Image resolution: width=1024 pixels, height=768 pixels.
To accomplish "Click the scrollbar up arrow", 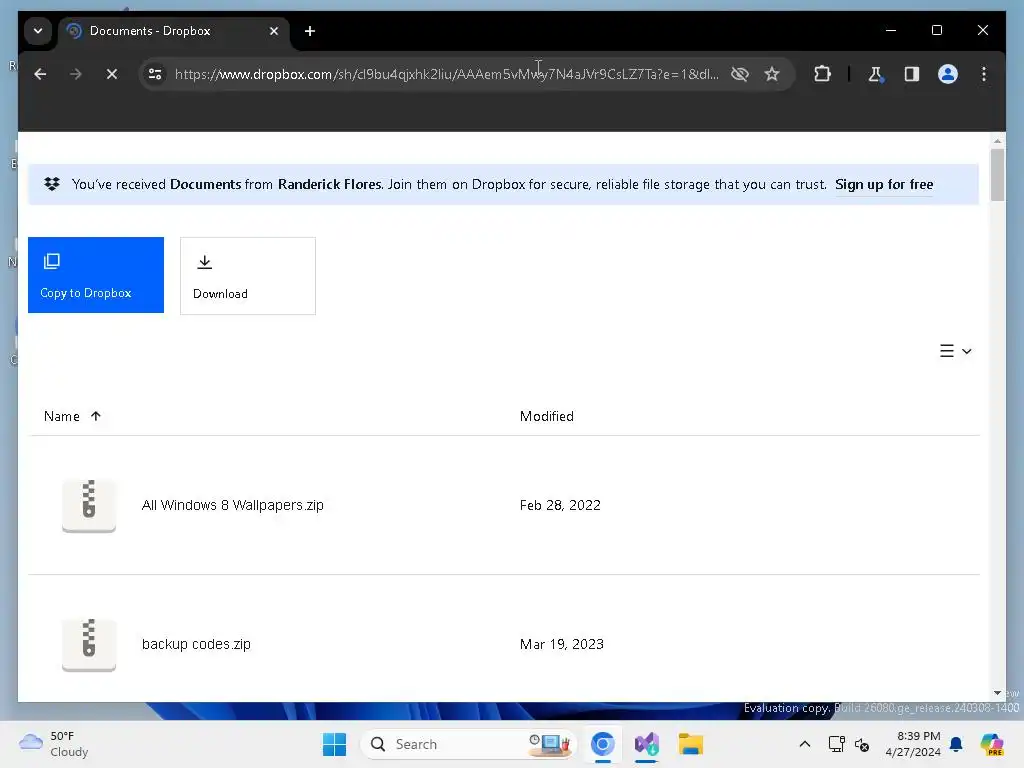I will pos(997,140).
